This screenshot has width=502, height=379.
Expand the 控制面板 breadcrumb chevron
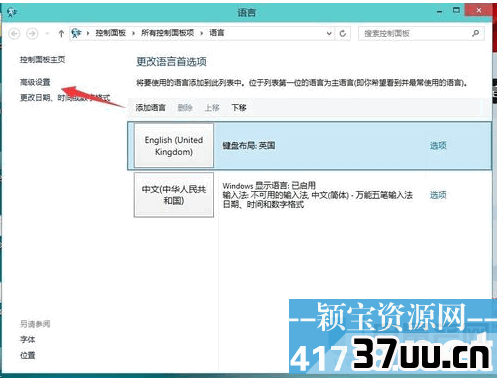coord(133,33)
